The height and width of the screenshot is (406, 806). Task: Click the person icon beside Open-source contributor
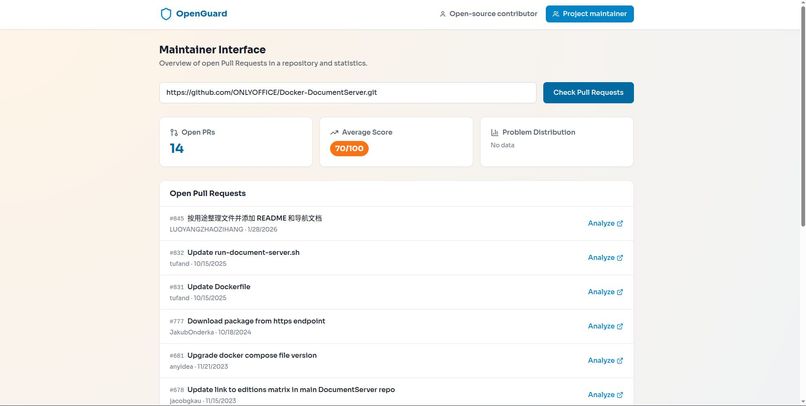tap(443, 14)
